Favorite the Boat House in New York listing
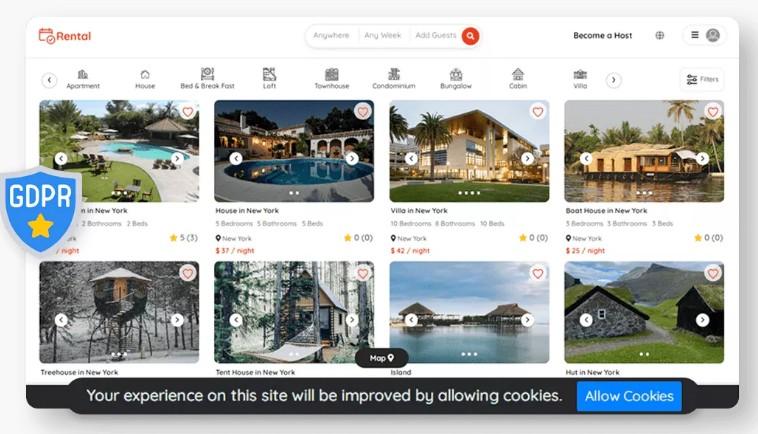This screenshot has height=434, width=758. [713, 112]
